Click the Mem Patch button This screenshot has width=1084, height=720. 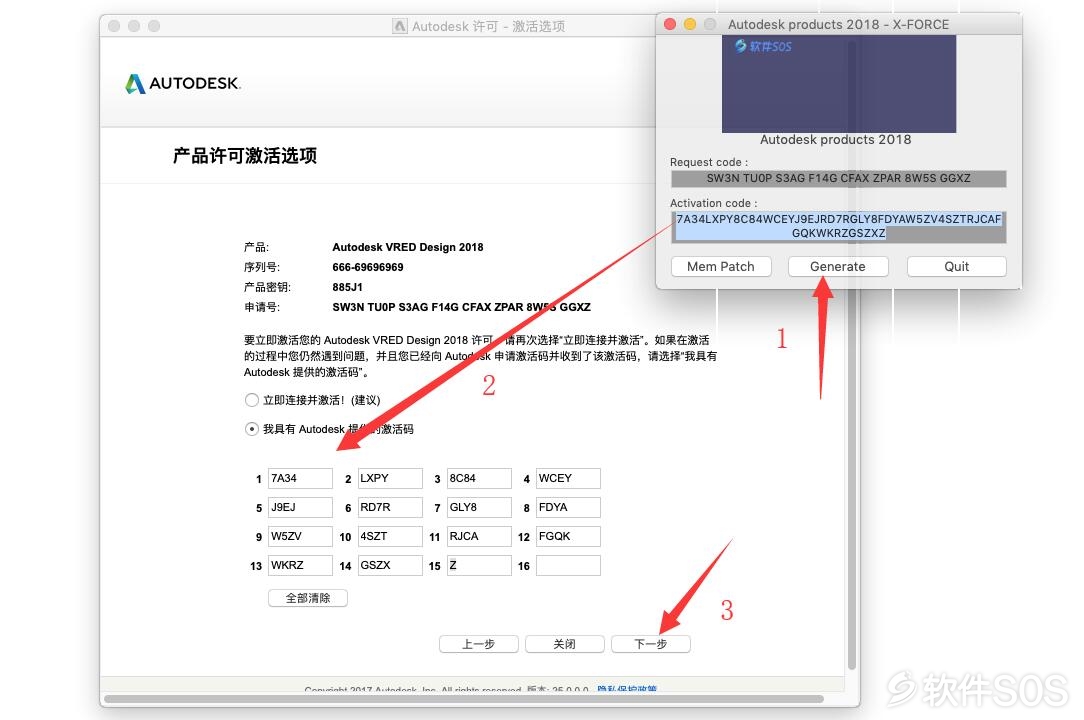click(721, 266)
